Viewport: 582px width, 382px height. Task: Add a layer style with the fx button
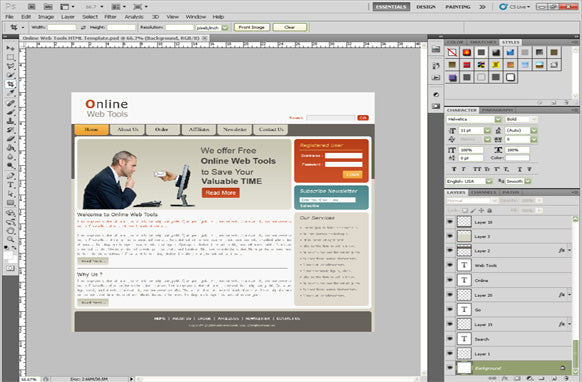[x=504, y=379]
